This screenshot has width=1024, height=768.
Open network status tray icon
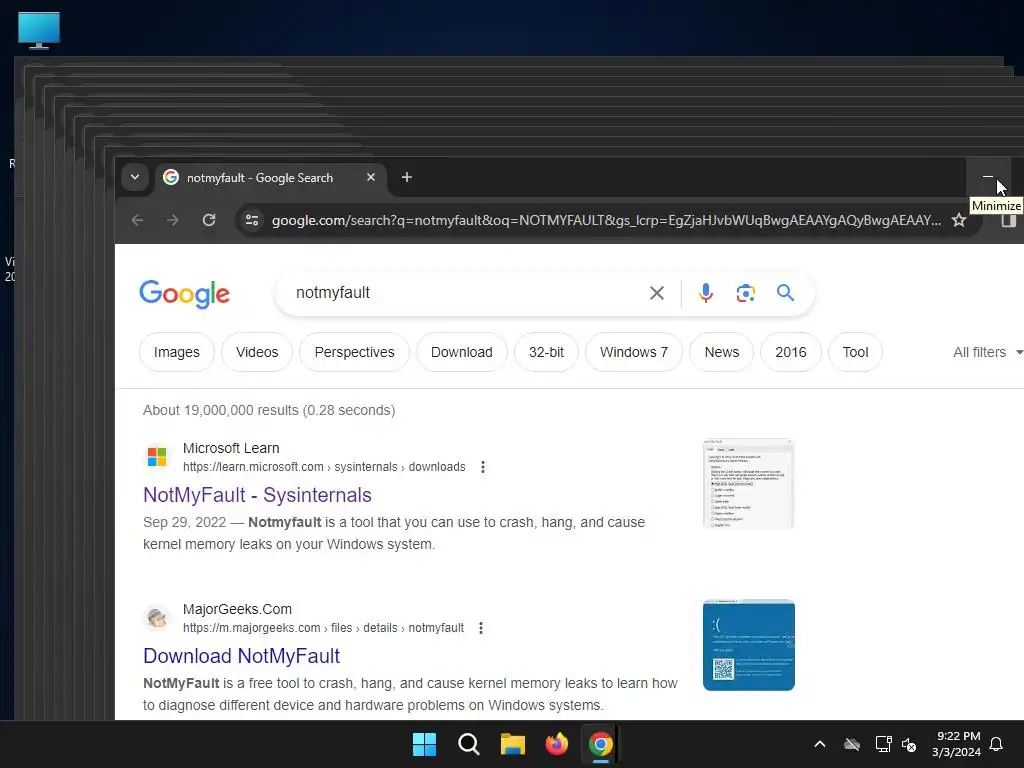tap(883, 744)
